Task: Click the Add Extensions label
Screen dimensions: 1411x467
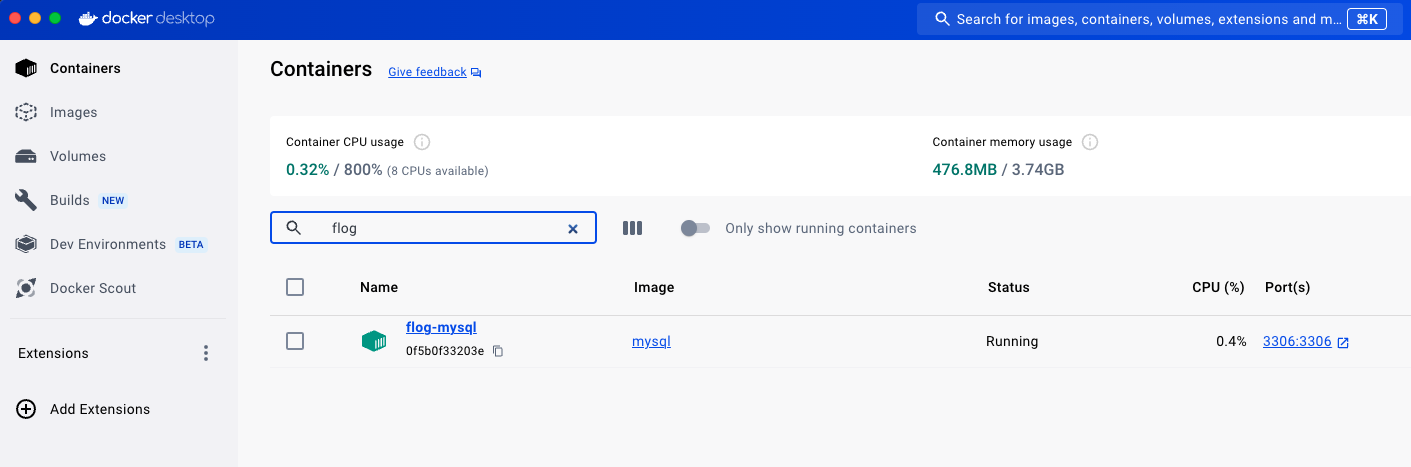Action: coord(100,409)
